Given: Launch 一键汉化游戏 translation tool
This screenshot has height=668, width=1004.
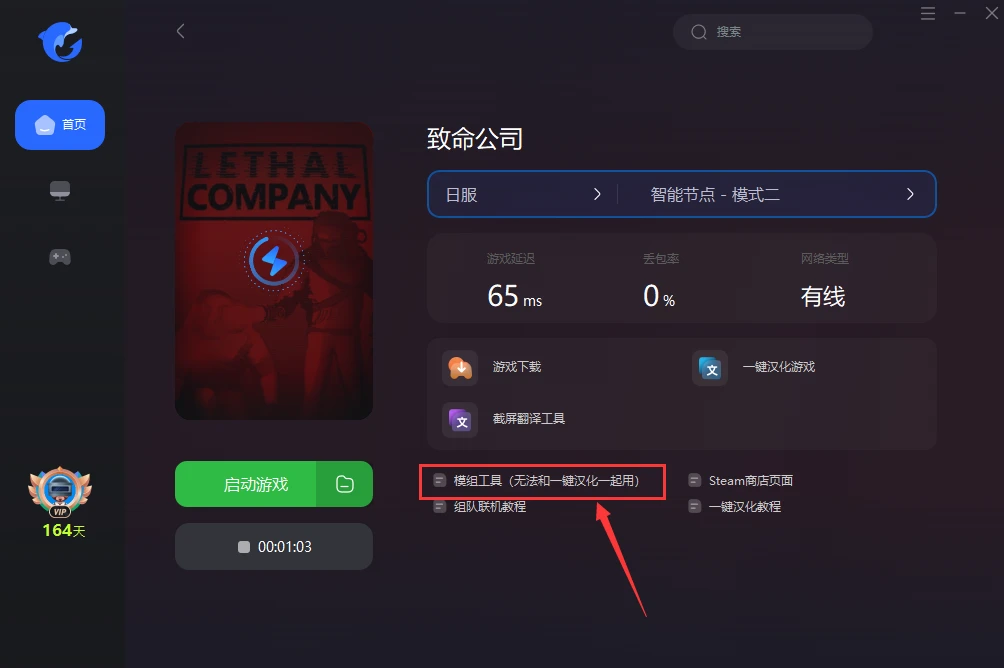Looking at the screenshot, I should (x=754, y=368).
